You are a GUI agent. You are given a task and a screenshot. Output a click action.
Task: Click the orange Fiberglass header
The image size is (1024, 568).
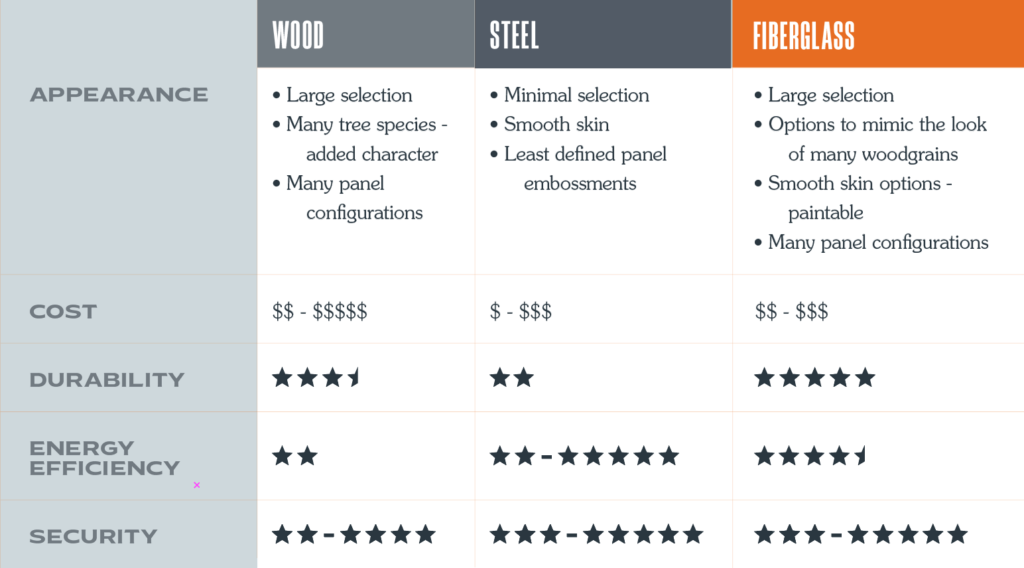(x=804, y=36)
